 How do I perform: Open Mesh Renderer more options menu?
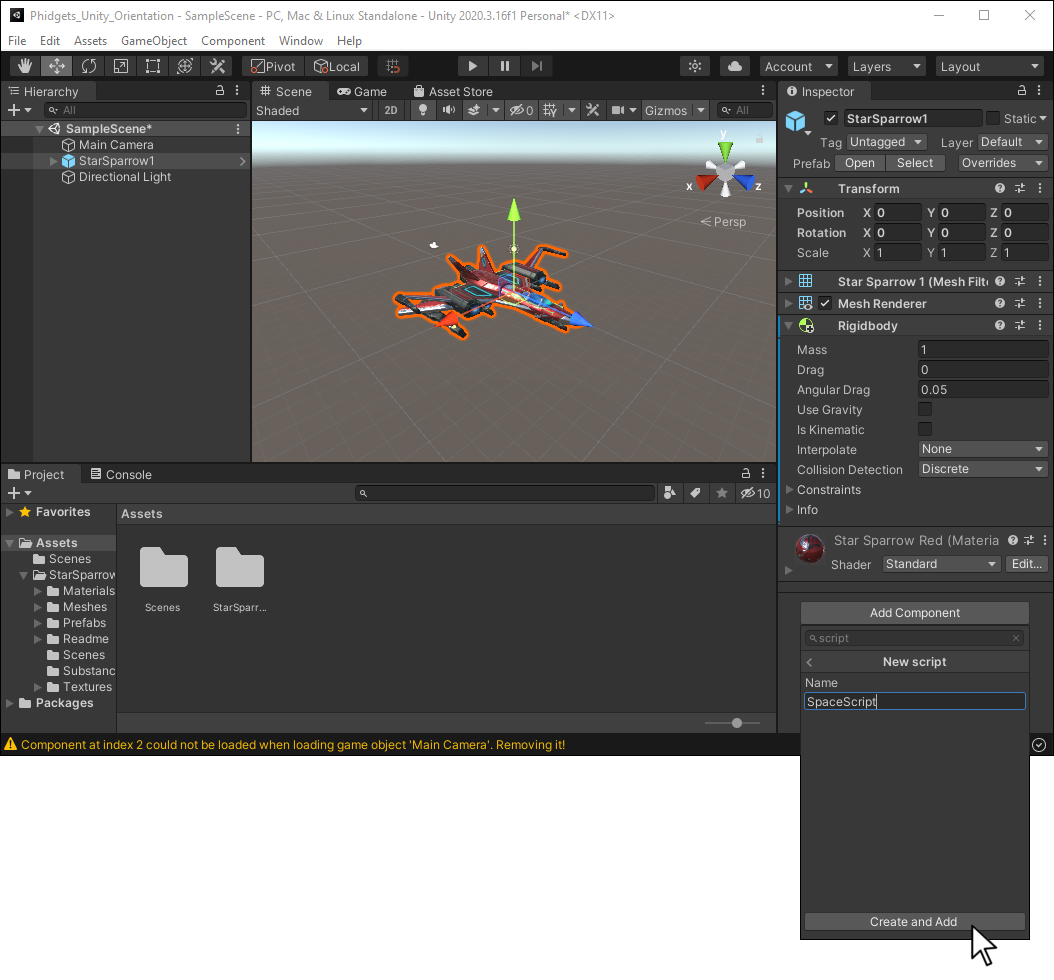[x=1040, y=303]
